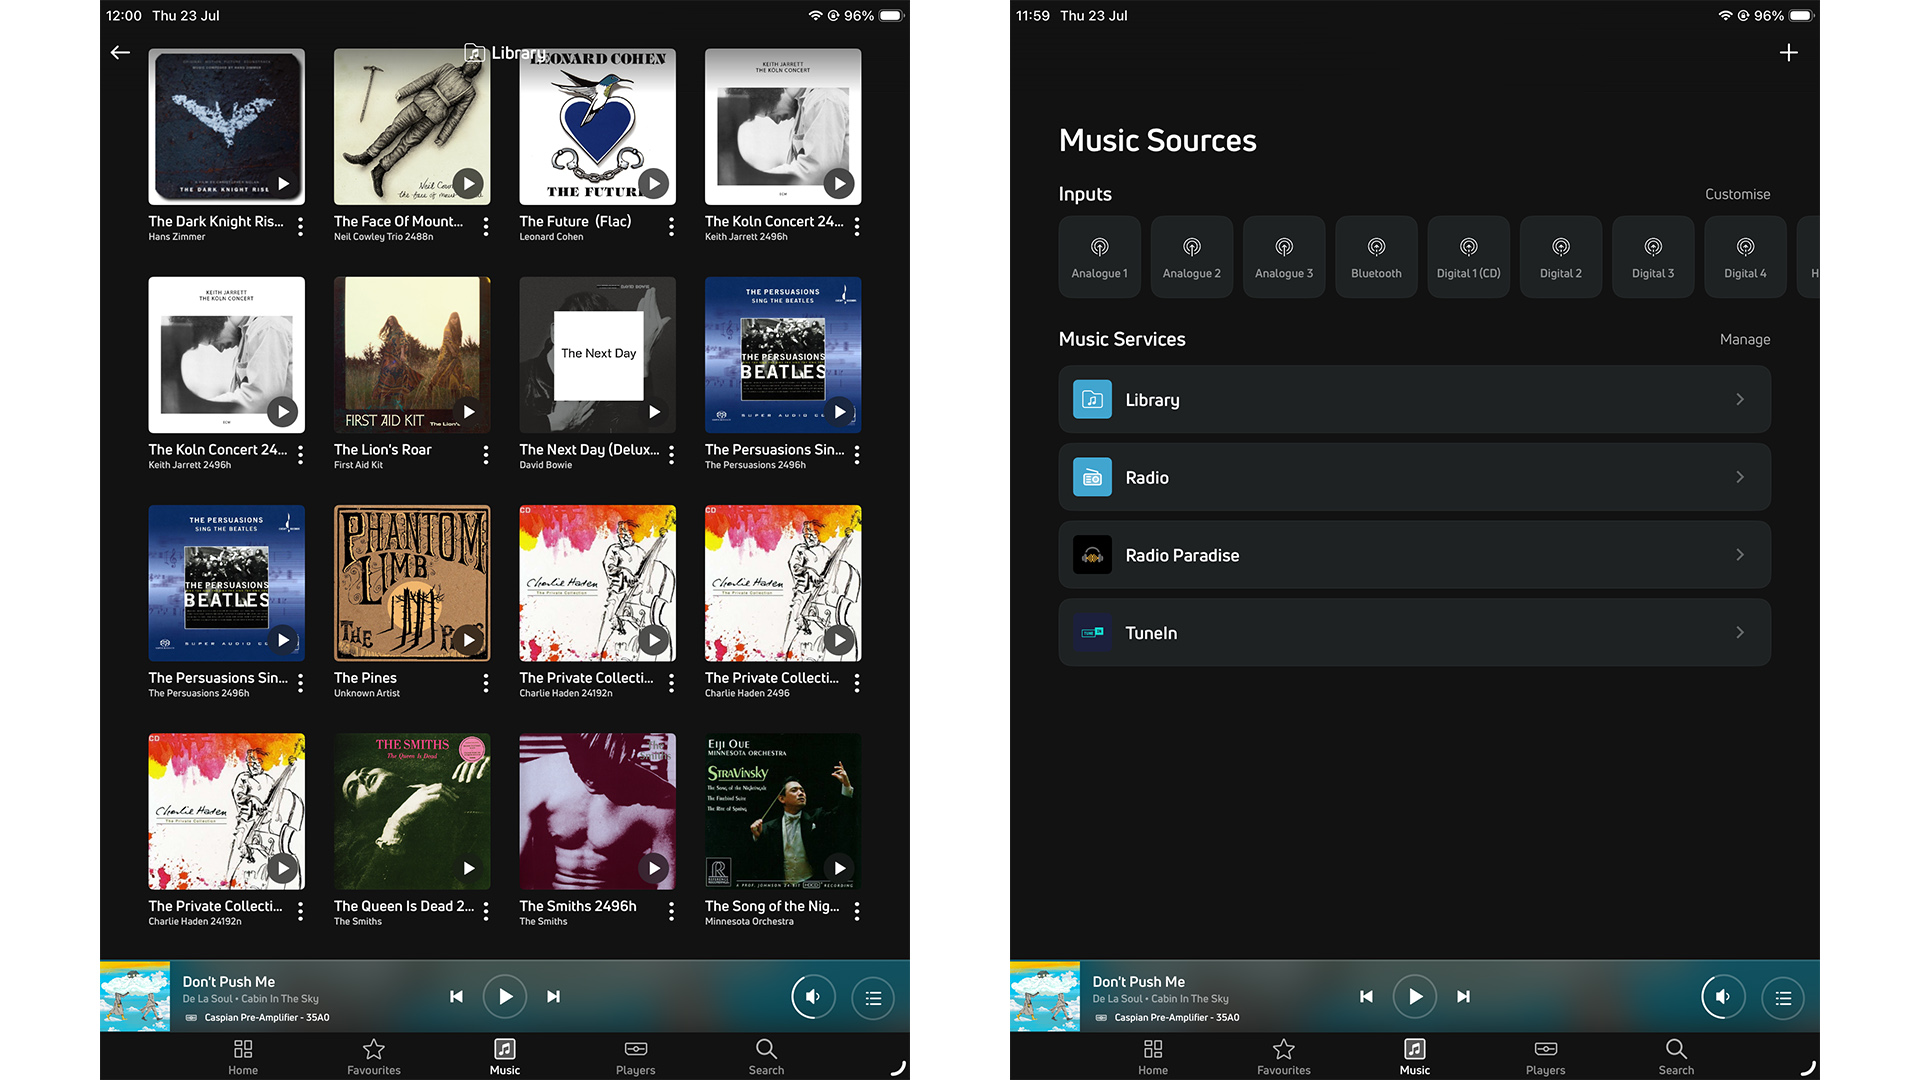Play The Lion's Roar by First Aid Kit
1920x1080 pixels.
(468, 412)
